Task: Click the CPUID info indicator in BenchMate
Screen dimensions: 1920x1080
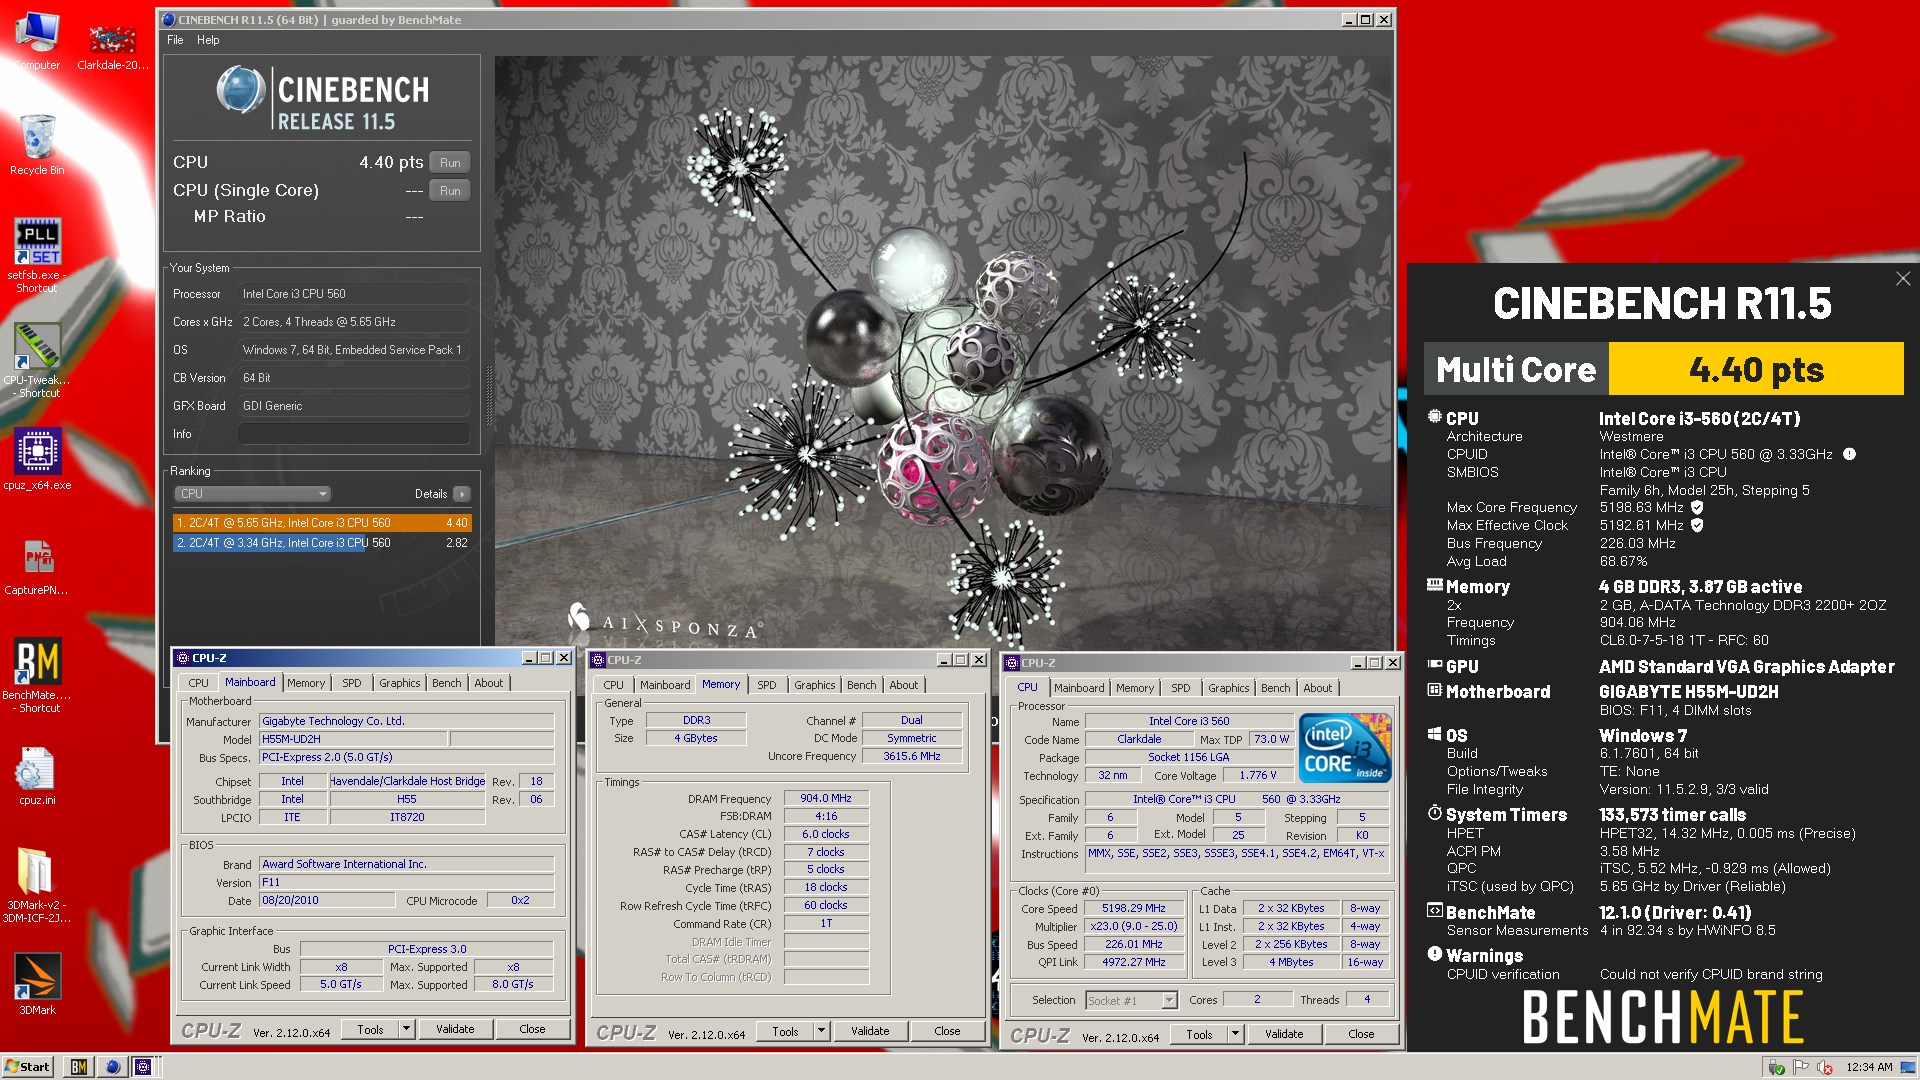Action: (x=1849, y=454)
